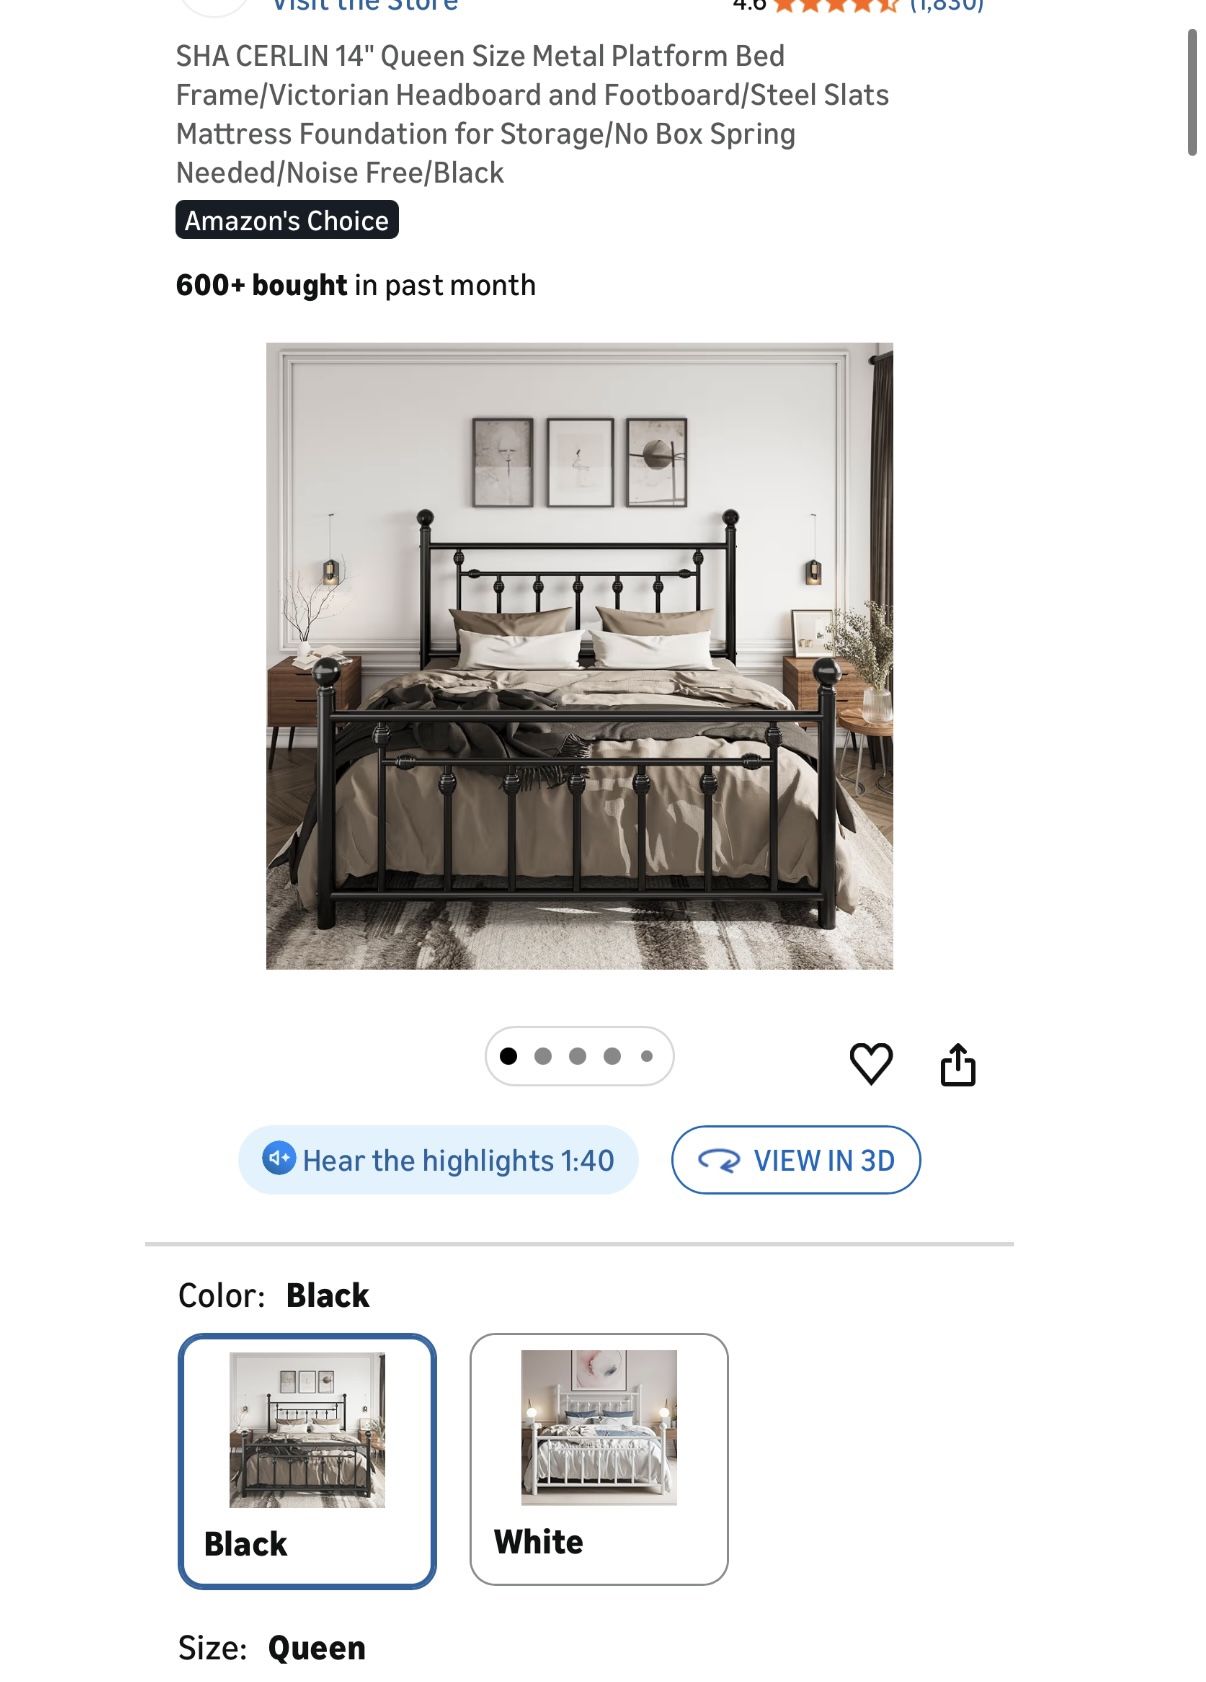Jump to last small carousel dot

[647, 1056]
